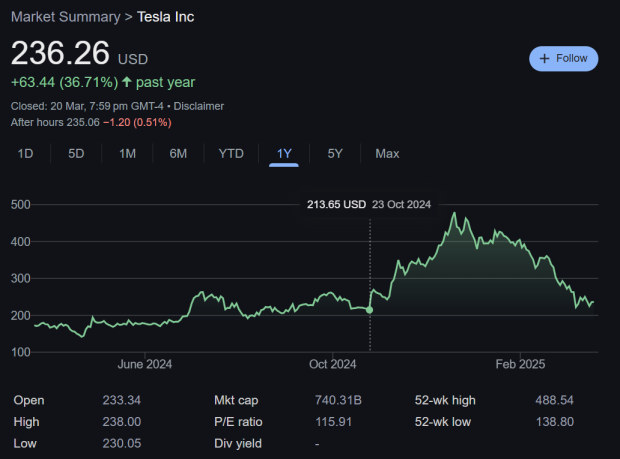Click the 500 y-axis label
This screenshot has height=459, width=620.
[x=21, y=204]
